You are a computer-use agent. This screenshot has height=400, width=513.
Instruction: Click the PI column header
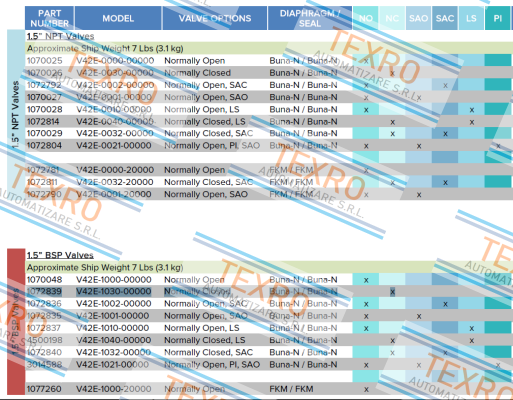tap(498, 18)
